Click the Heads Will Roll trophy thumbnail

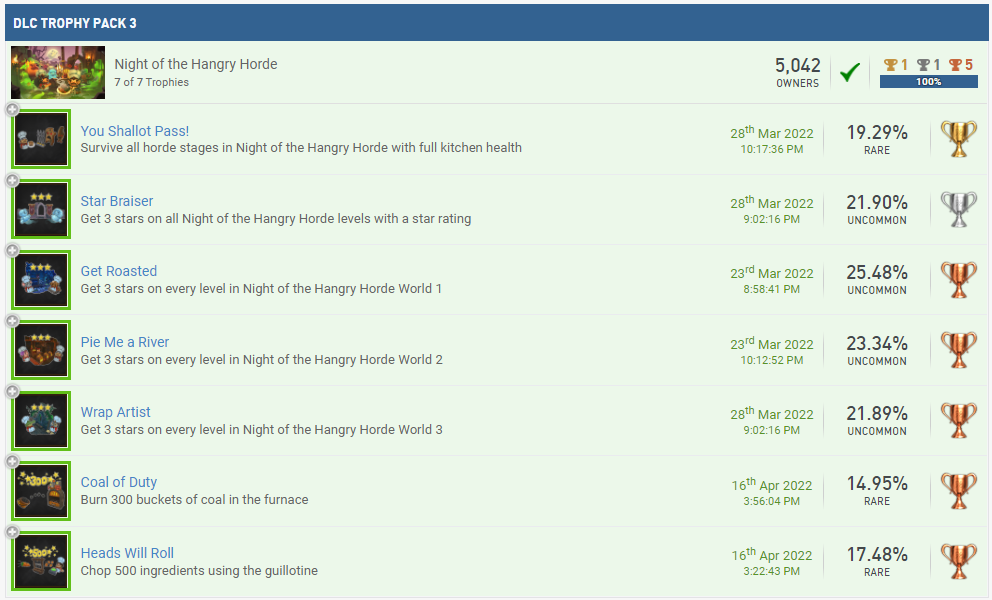click(x=41, y=561)
